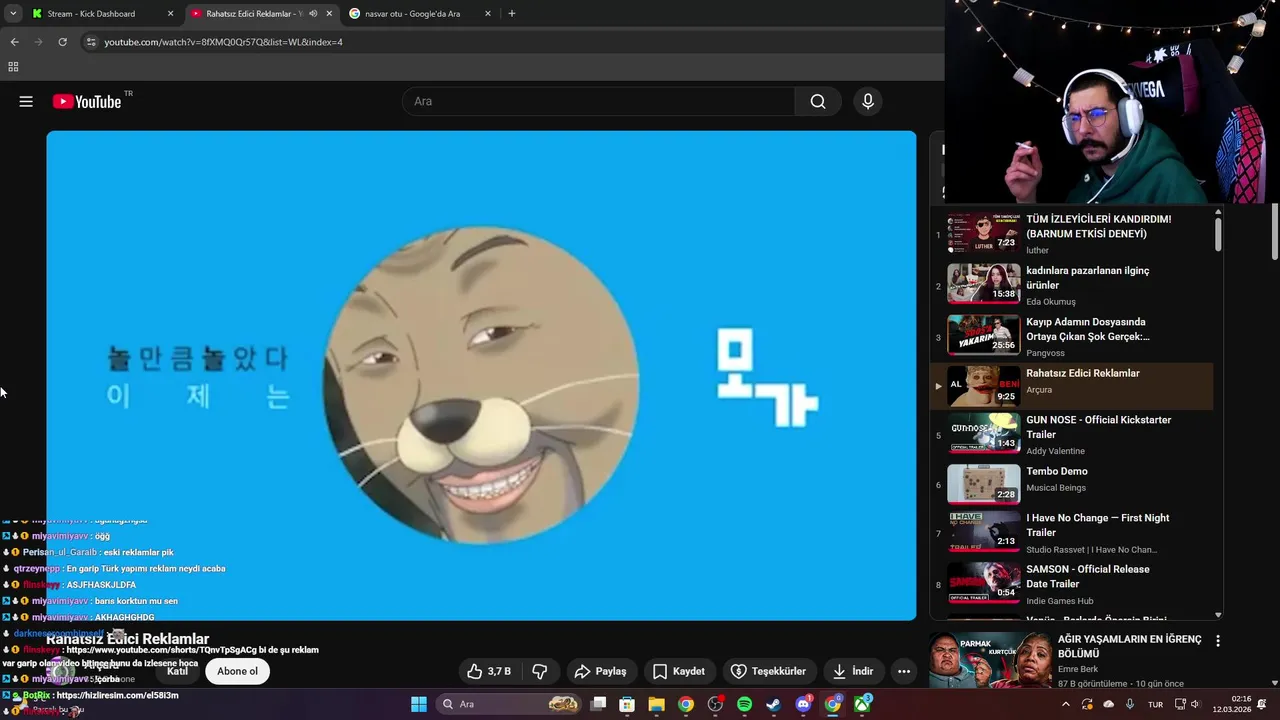Open more actions menu below video
The width and height of the screenshot is (1280, 720).
pos(904,671)
